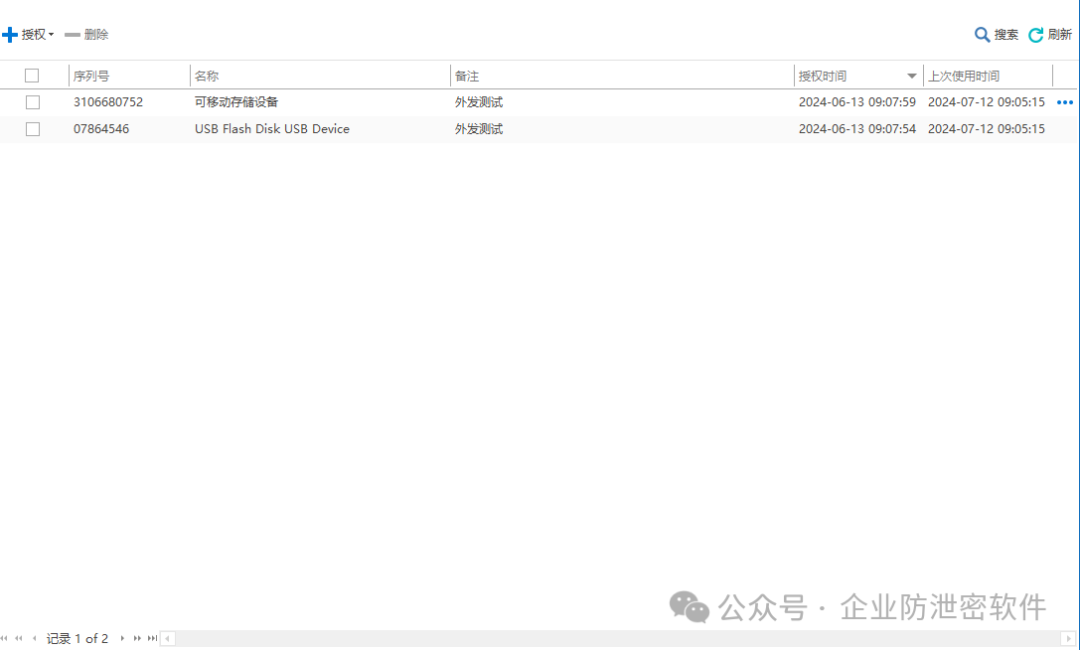1080x650 pixels.
Task: Go to the last record pager icon
Action: [152, 639]
